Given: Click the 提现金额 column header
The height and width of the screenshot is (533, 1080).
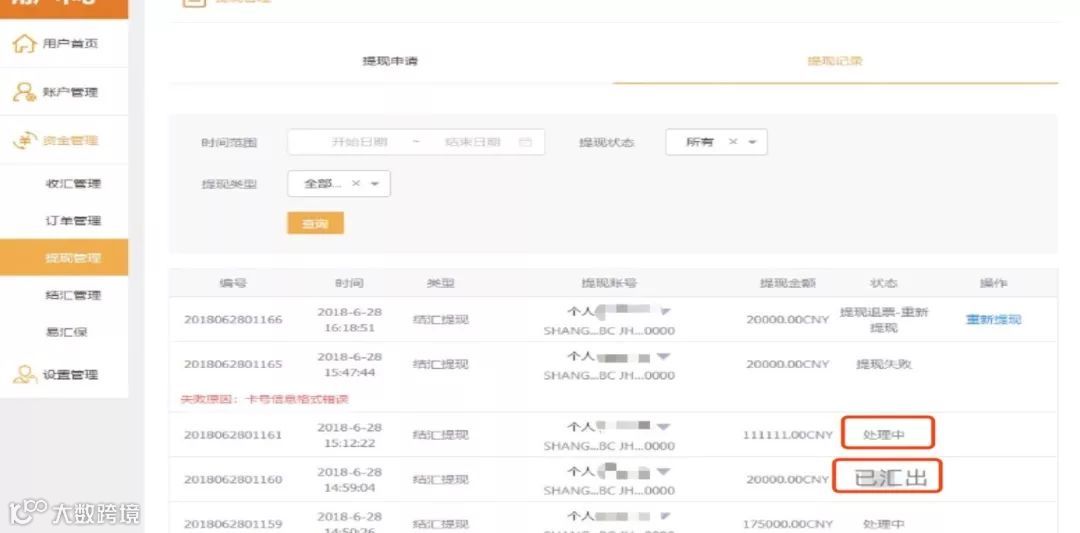Looking at the screenshot, I should tap(787, 283).
